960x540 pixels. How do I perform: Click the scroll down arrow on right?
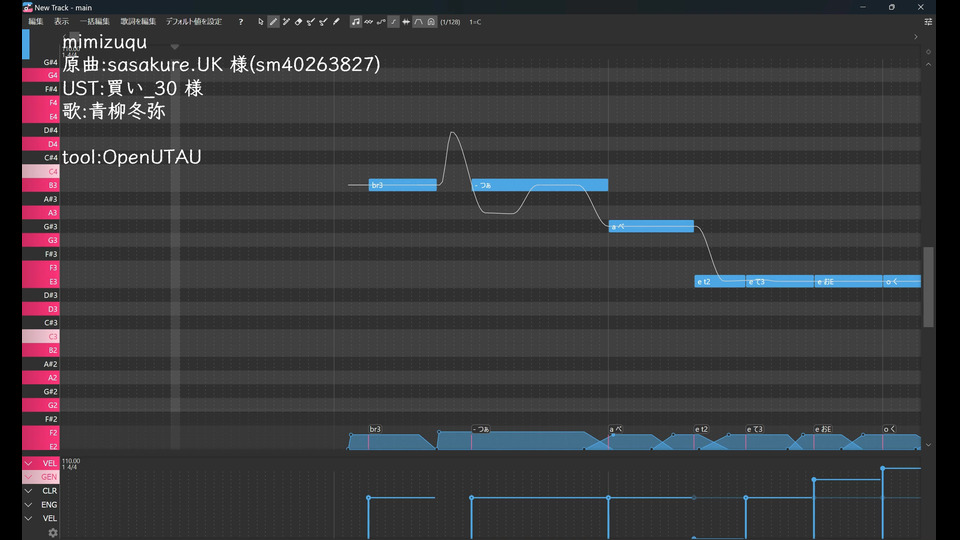point(928,445)
